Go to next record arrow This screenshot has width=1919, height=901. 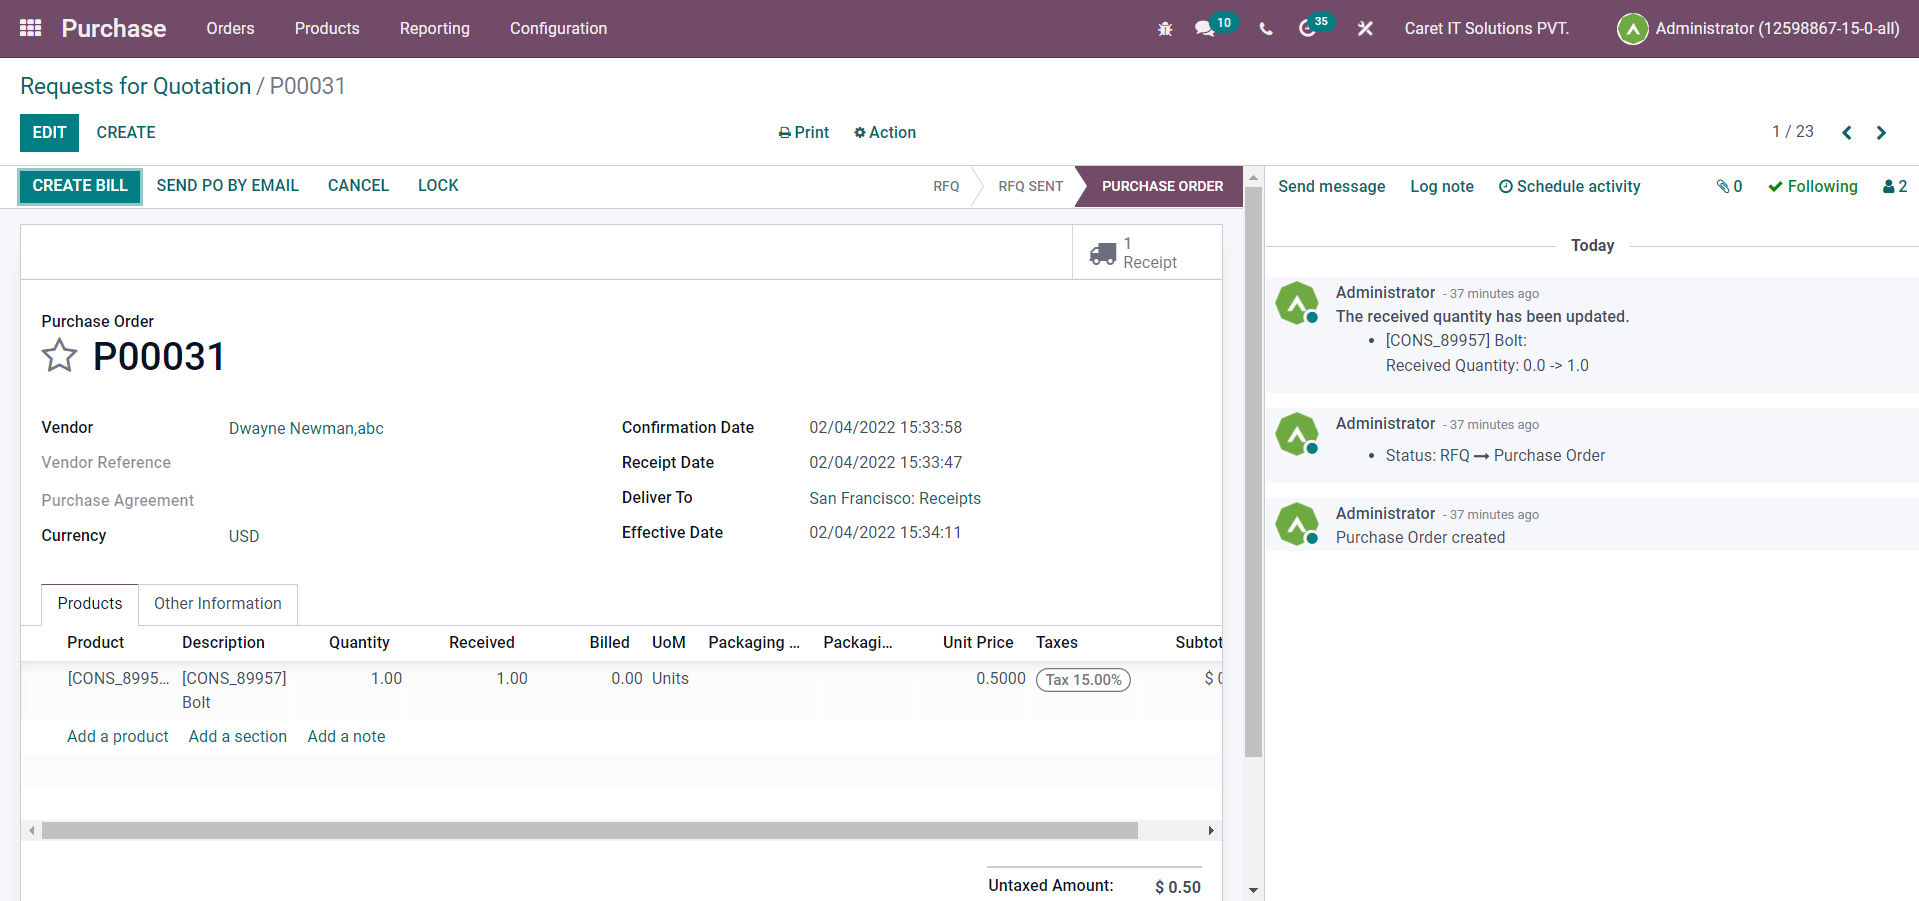(x=1881, y=133)
